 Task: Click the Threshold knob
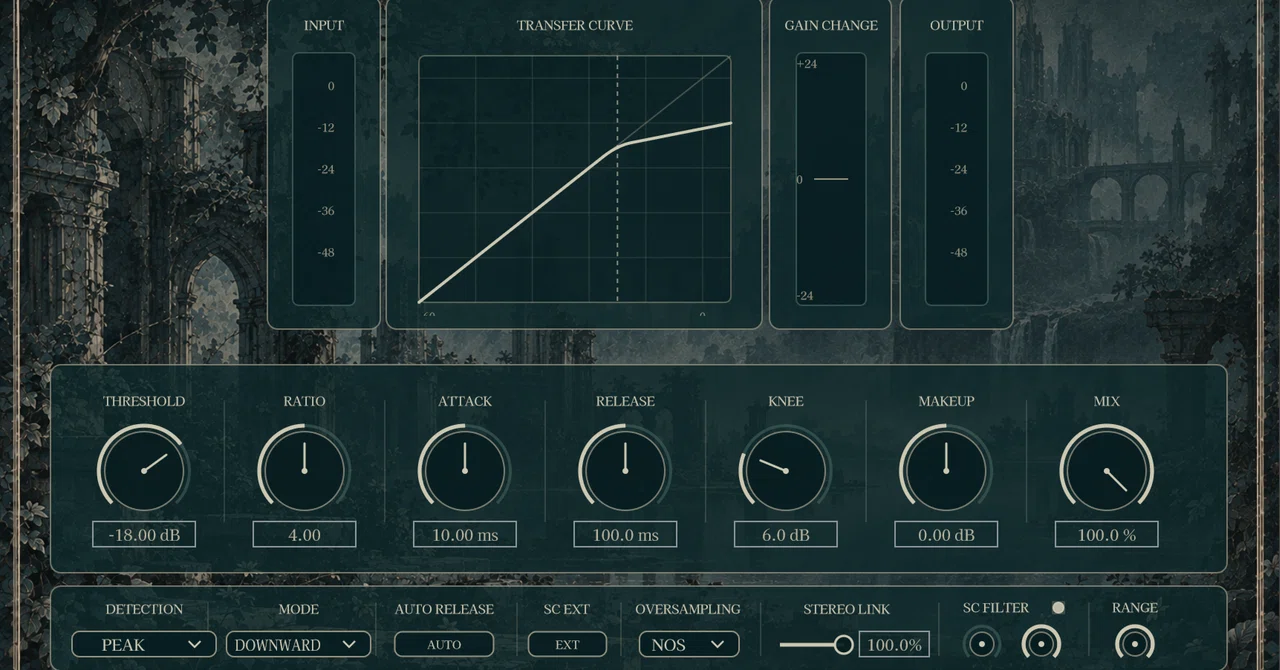(x=143, y=470)
